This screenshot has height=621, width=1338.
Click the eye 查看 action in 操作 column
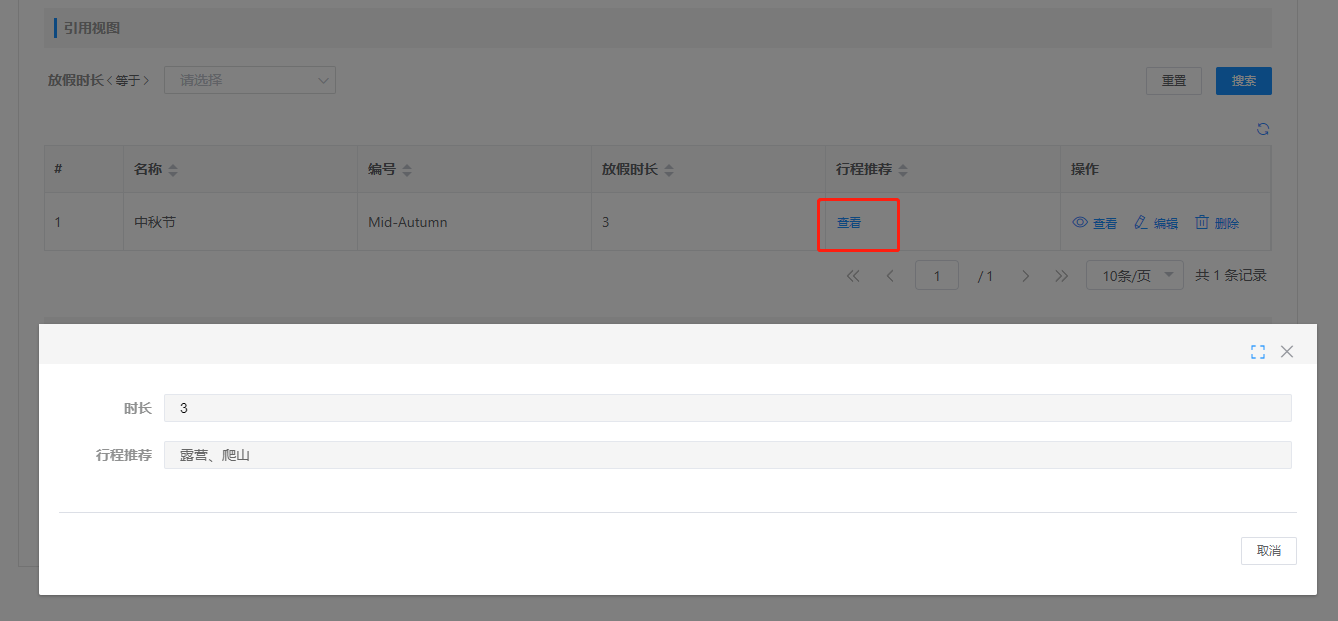1094,223
